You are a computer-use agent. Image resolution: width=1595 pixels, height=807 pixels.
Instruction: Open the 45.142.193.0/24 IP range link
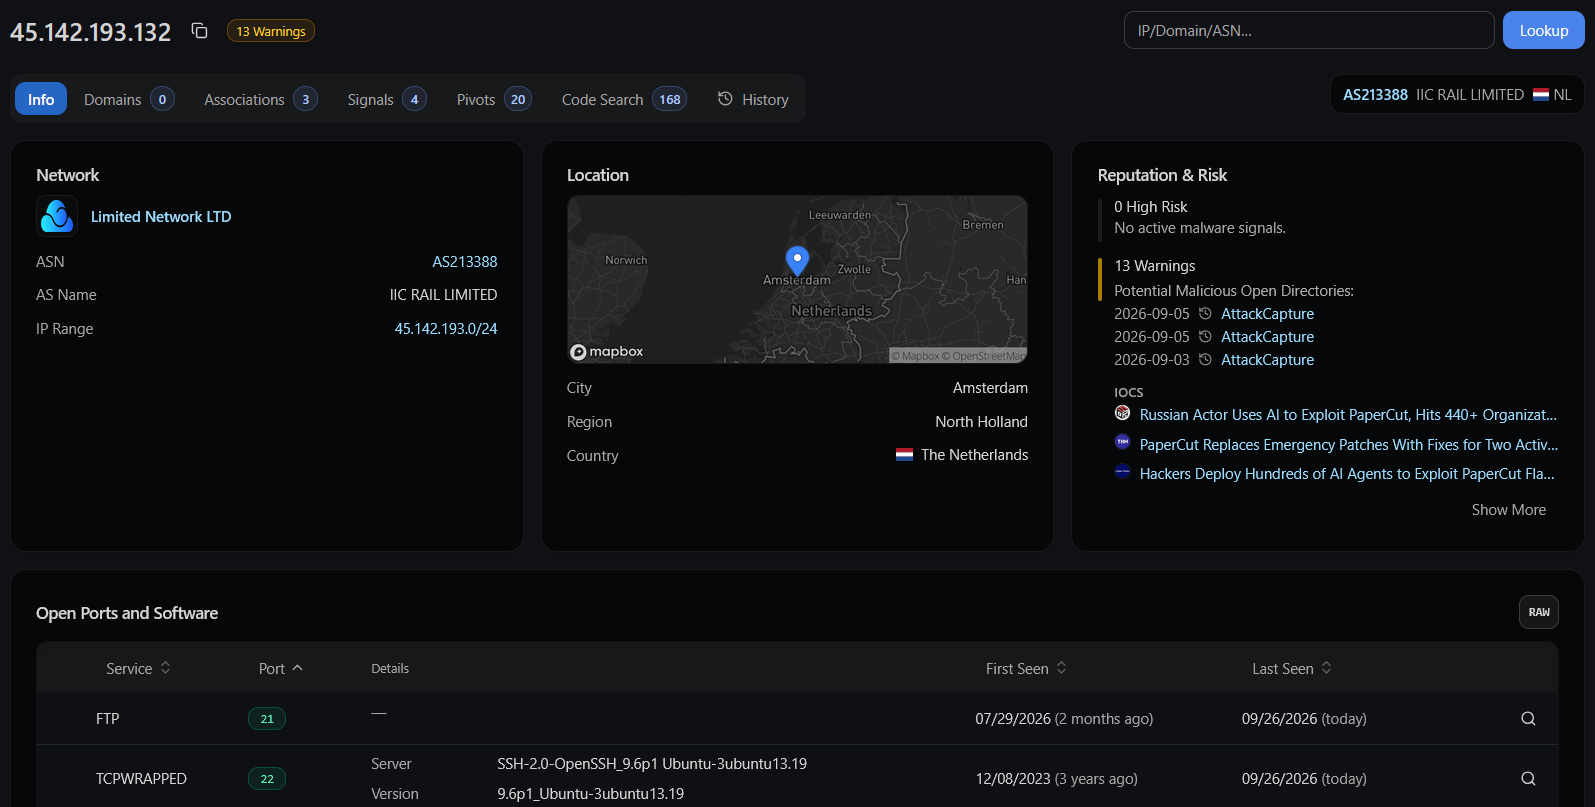click(446, 328)
